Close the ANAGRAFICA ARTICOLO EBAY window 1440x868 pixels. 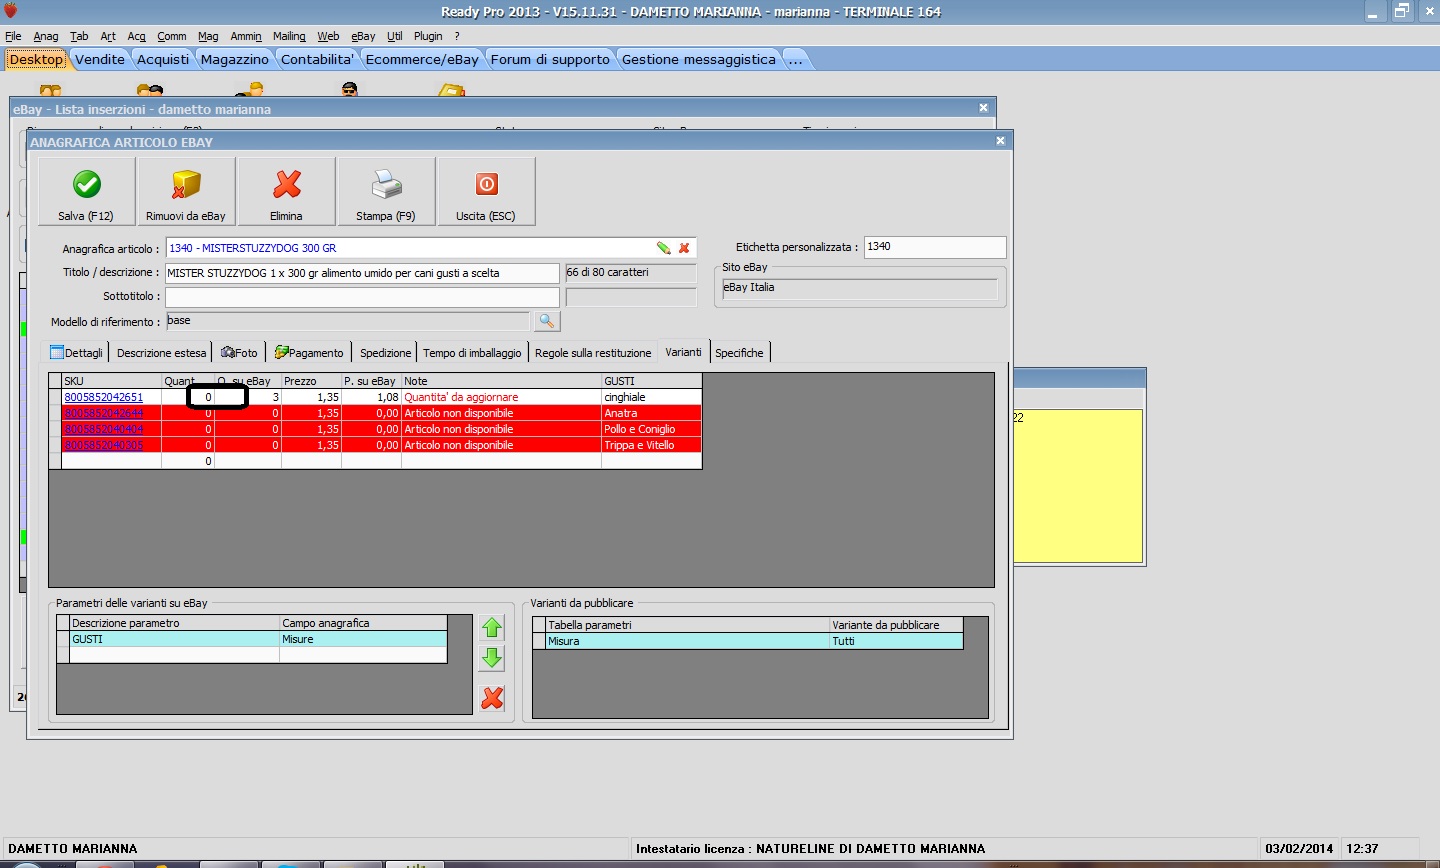tap(1000, 141)
